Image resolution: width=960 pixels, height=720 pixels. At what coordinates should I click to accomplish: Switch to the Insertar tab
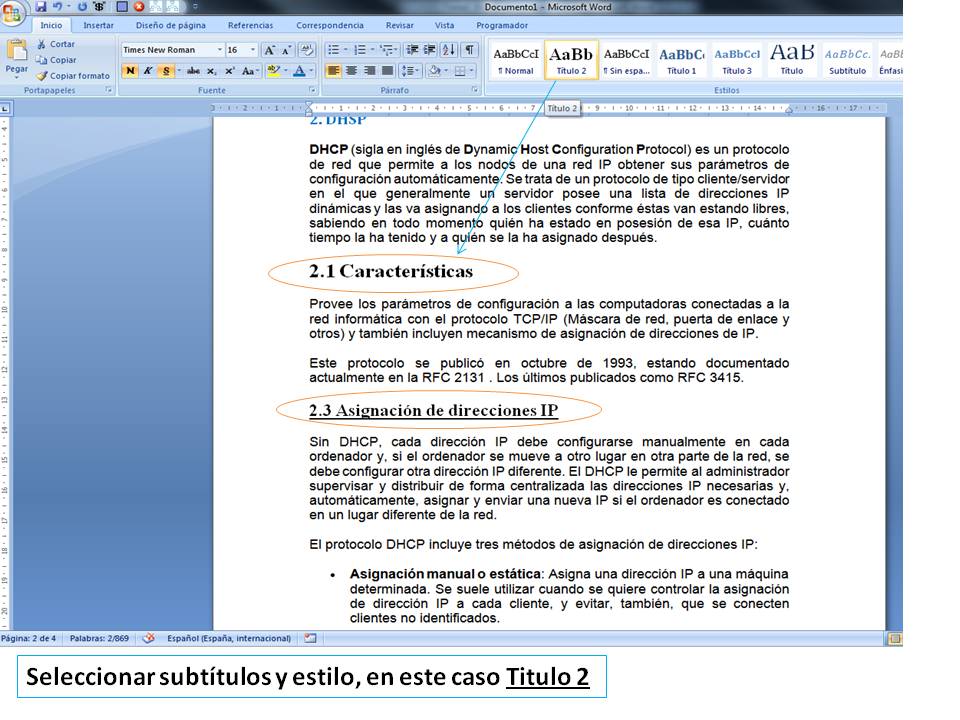point(99,25)
